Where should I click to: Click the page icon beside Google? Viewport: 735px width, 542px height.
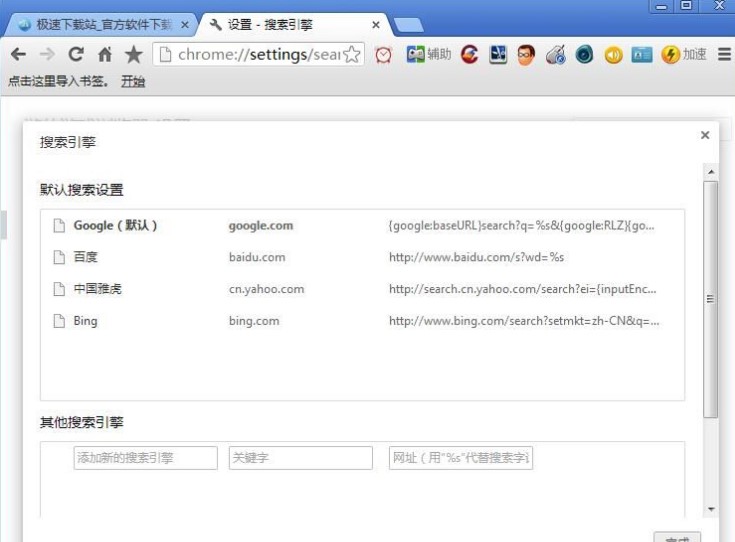pos(59,226)
